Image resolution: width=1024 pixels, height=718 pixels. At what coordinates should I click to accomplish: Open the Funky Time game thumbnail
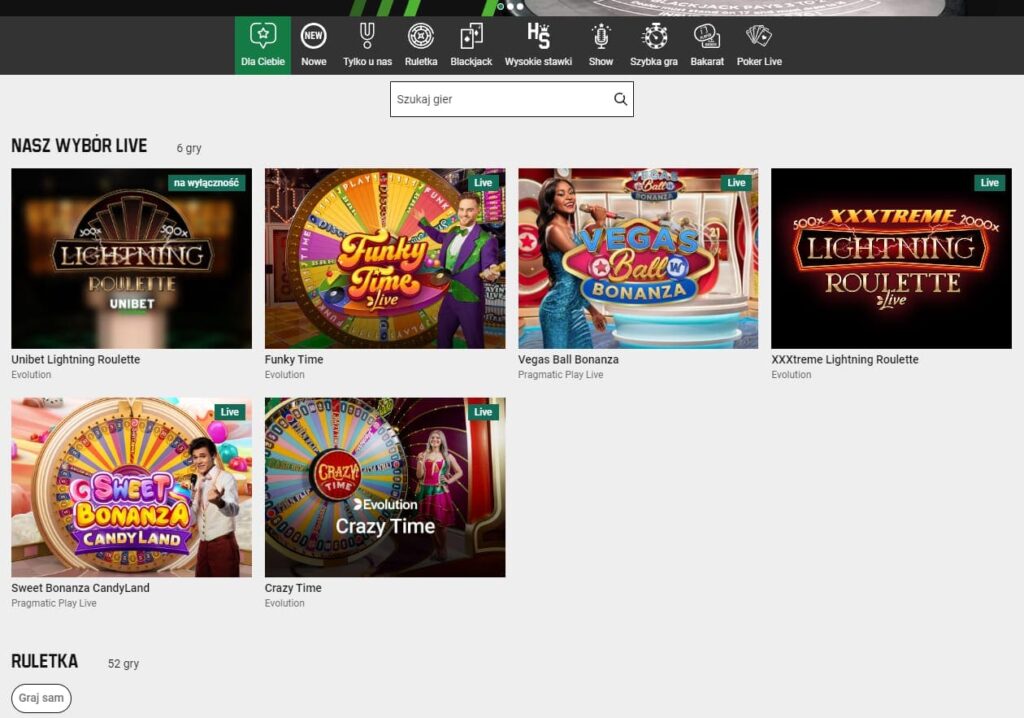tap(385, 258)
